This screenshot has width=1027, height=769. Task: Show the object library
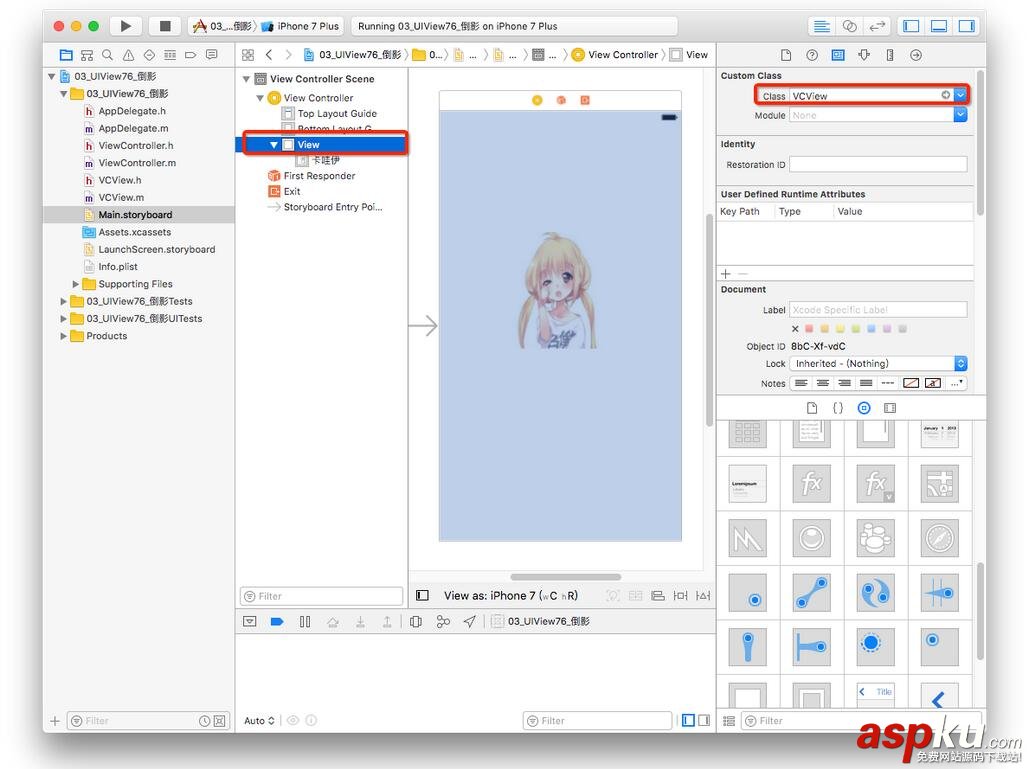pos(864,408)
